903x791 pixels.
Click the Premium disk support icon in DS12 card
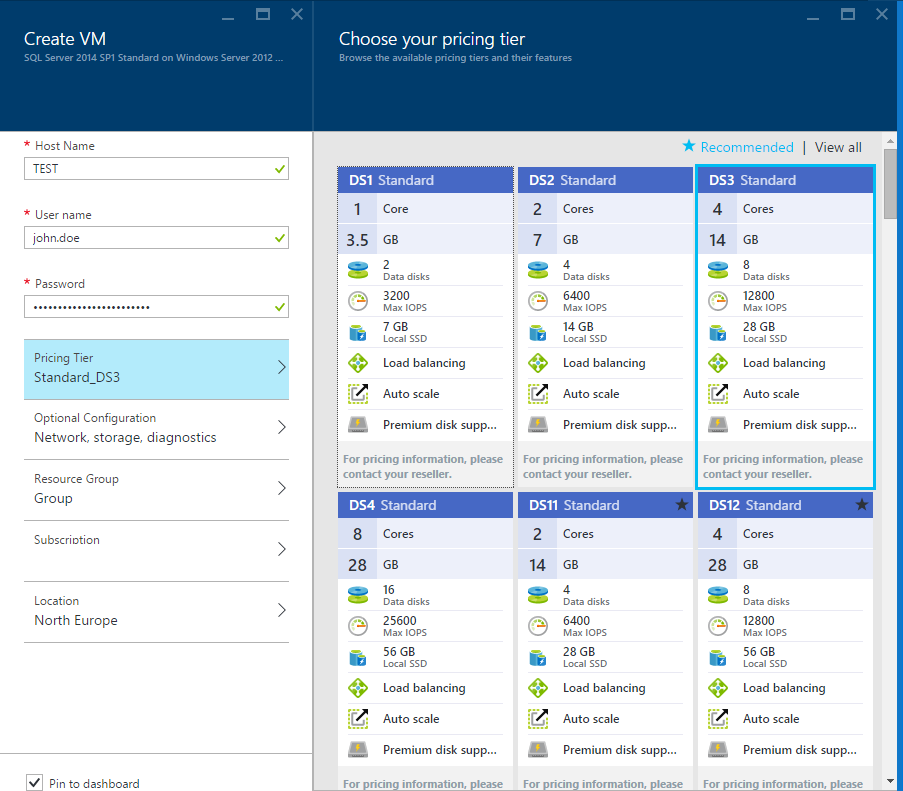coord(718,750)
